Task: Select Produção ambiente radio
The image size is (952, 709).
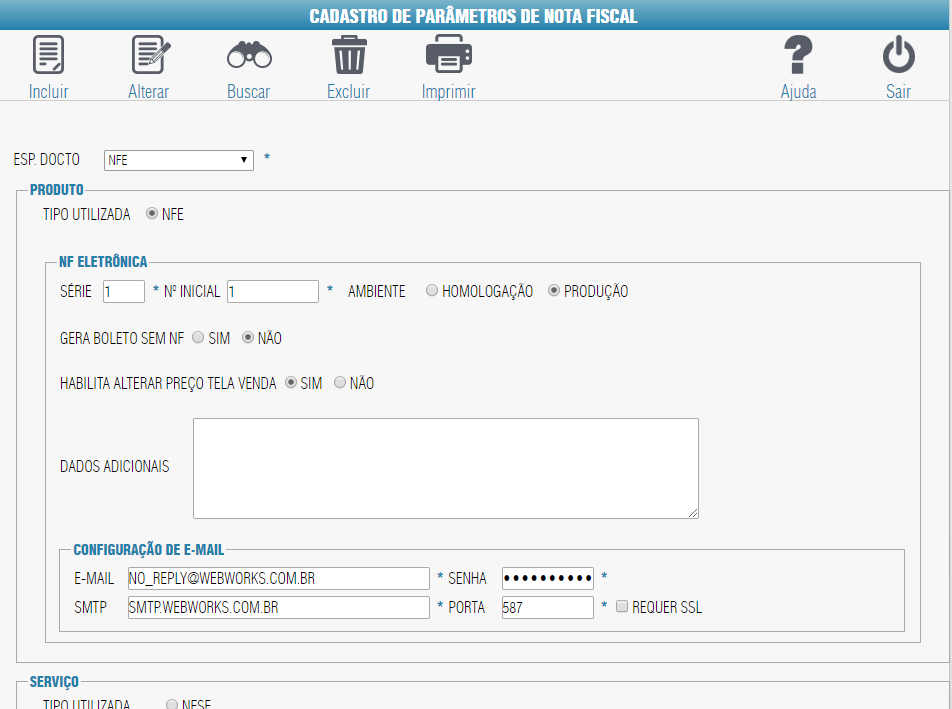Action: [554, 290]
